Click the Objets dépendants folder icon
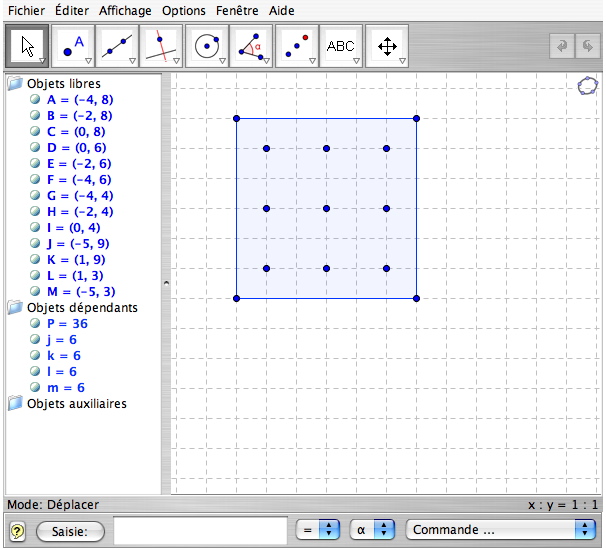The width and height of the screenshot is (606, 550). click(x=15, y=307)
